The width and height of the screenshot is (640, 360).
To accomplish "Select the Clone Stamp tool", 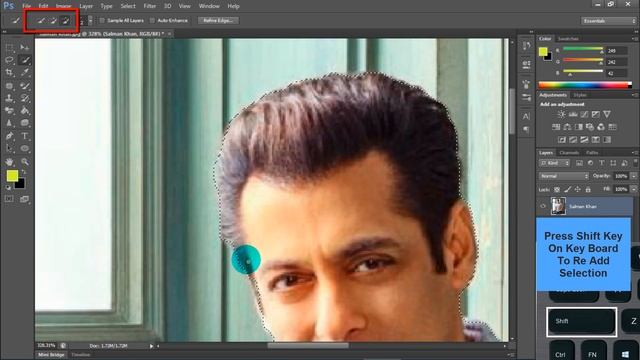I will click(9, 98).
